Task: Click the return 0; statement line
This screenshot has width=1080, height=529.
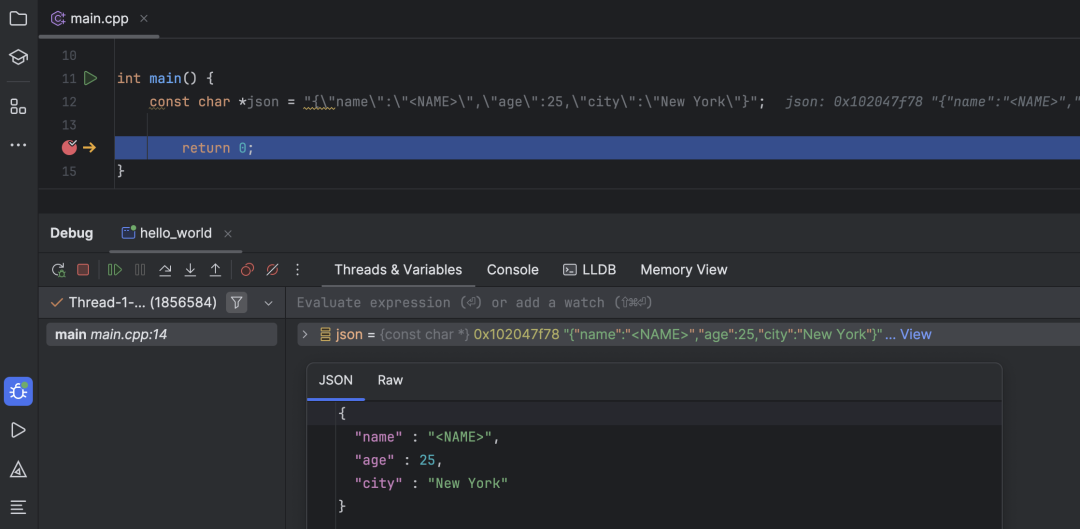Action: (x=218, y=148)
